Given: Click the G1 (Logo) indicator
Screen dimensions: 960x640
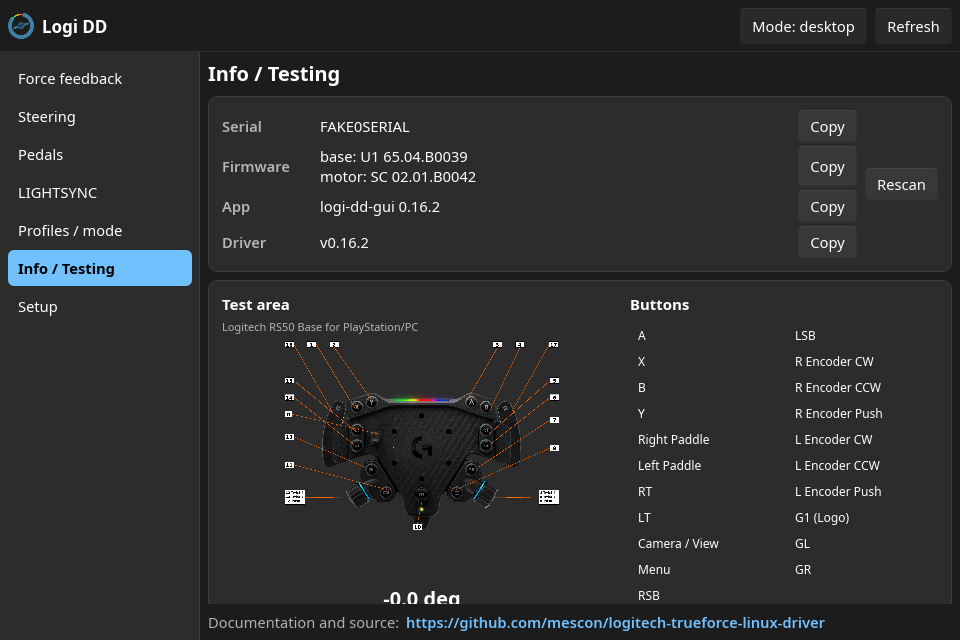Looking at the screenshot, I should point(822,518).
